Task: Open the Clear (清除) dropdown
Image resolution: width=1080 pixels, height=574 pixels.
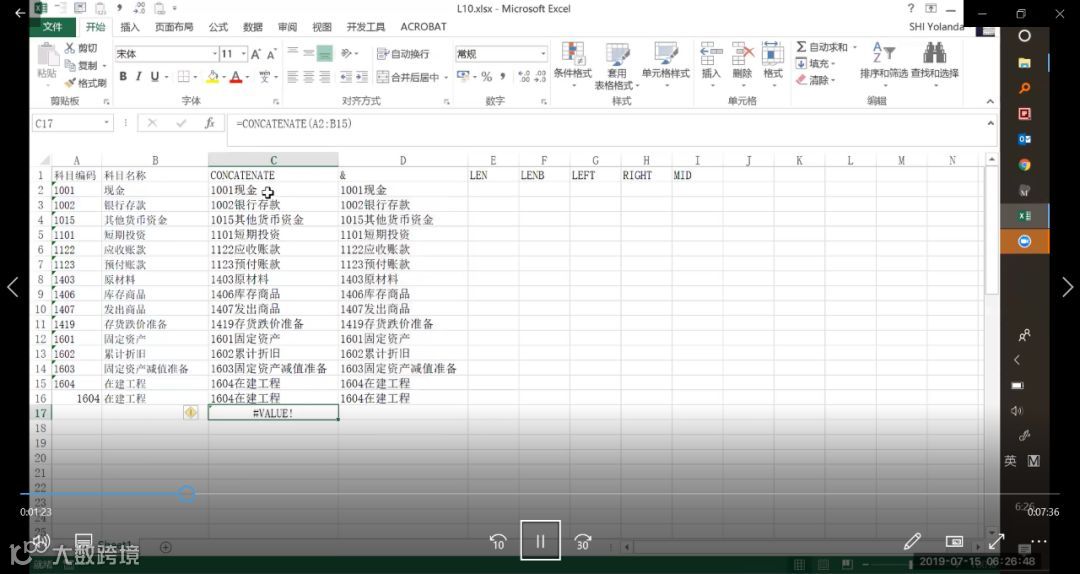Action: click(816, 80)
